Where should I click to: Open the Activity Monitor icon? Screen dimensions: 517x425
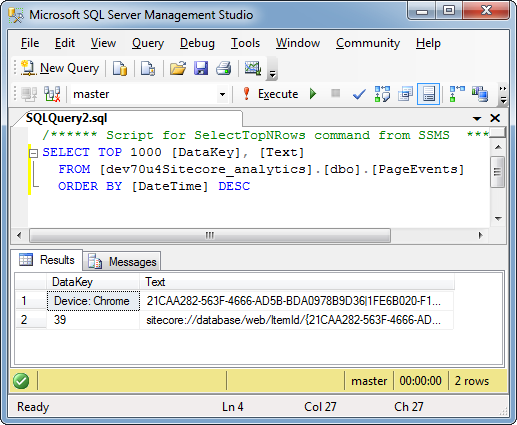252,68
